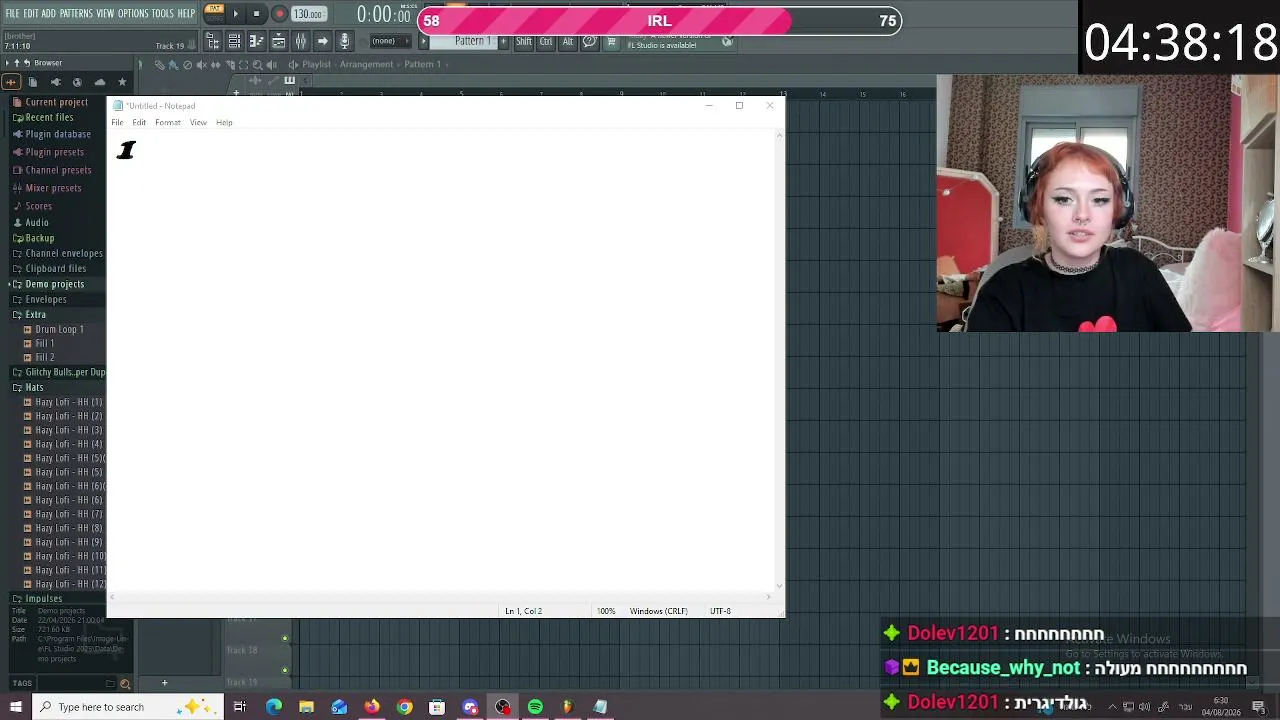Open the mixer toolbar icon
The height and width of the screenshot is (720, 1280).
coord(300,41)
